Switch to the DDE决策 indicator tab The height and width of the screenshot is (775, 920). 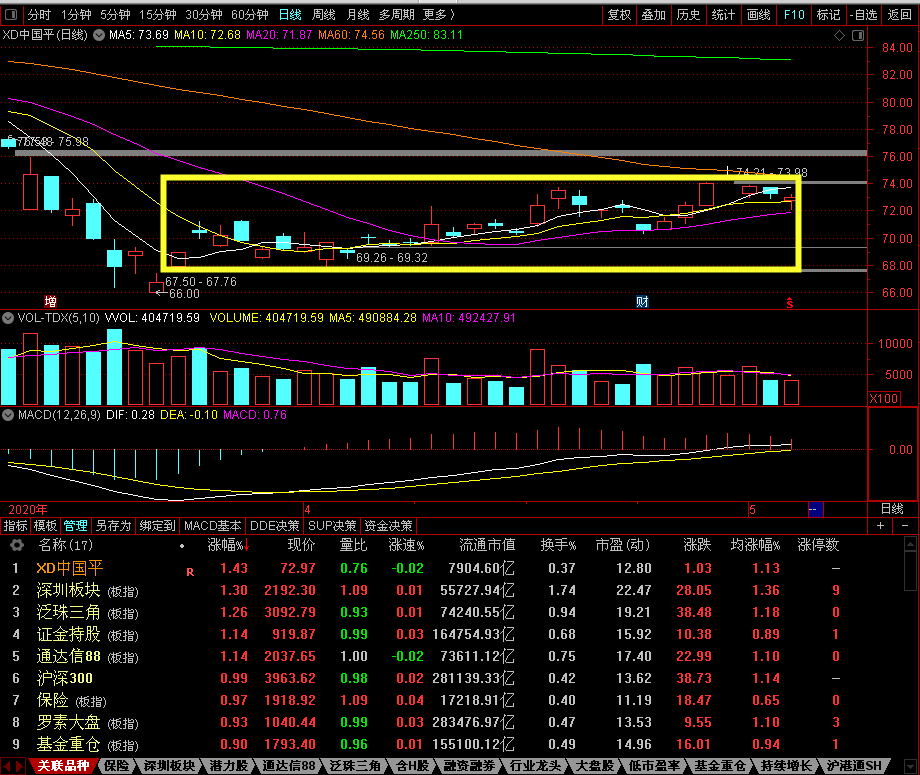tap(275, 526)
